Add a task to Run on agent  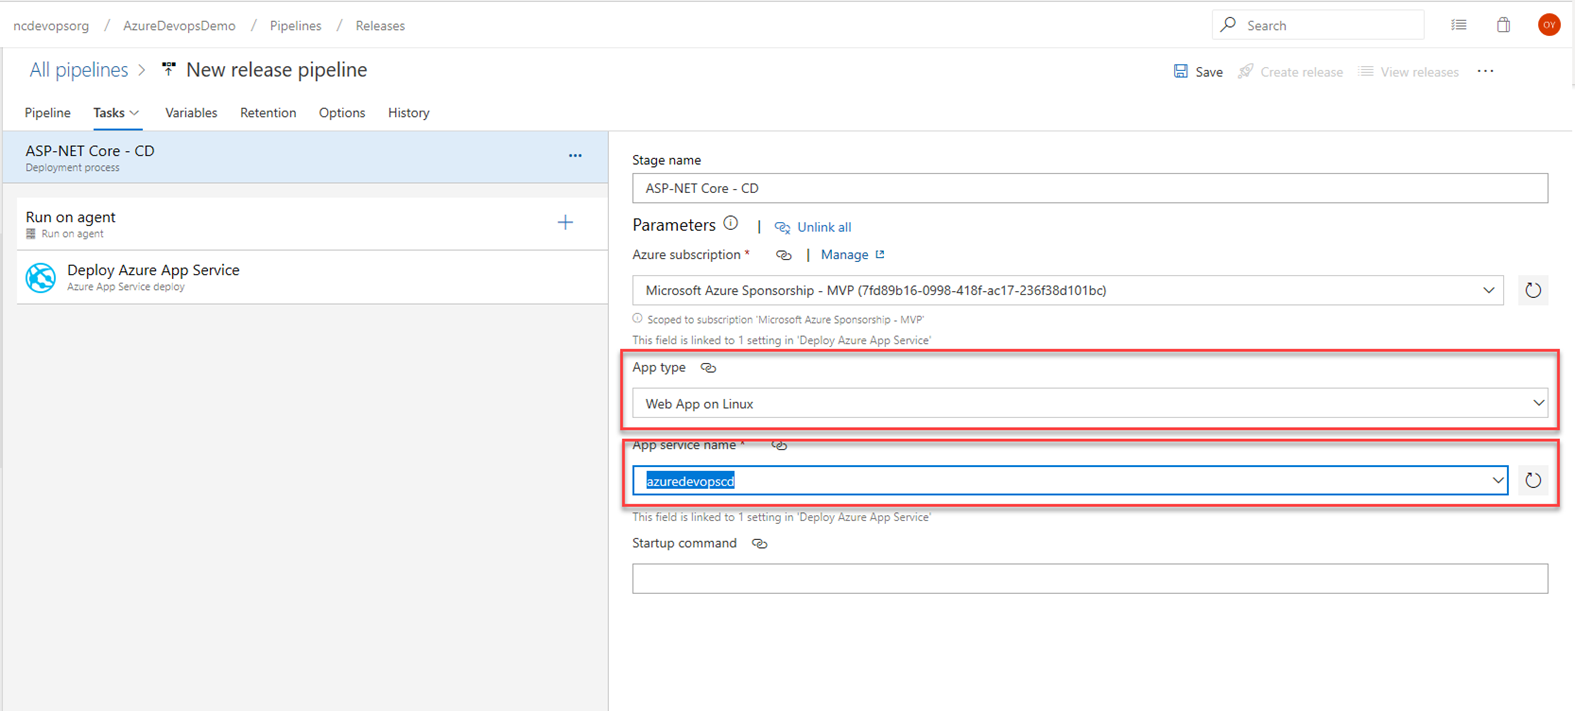[x=565, y=222]
